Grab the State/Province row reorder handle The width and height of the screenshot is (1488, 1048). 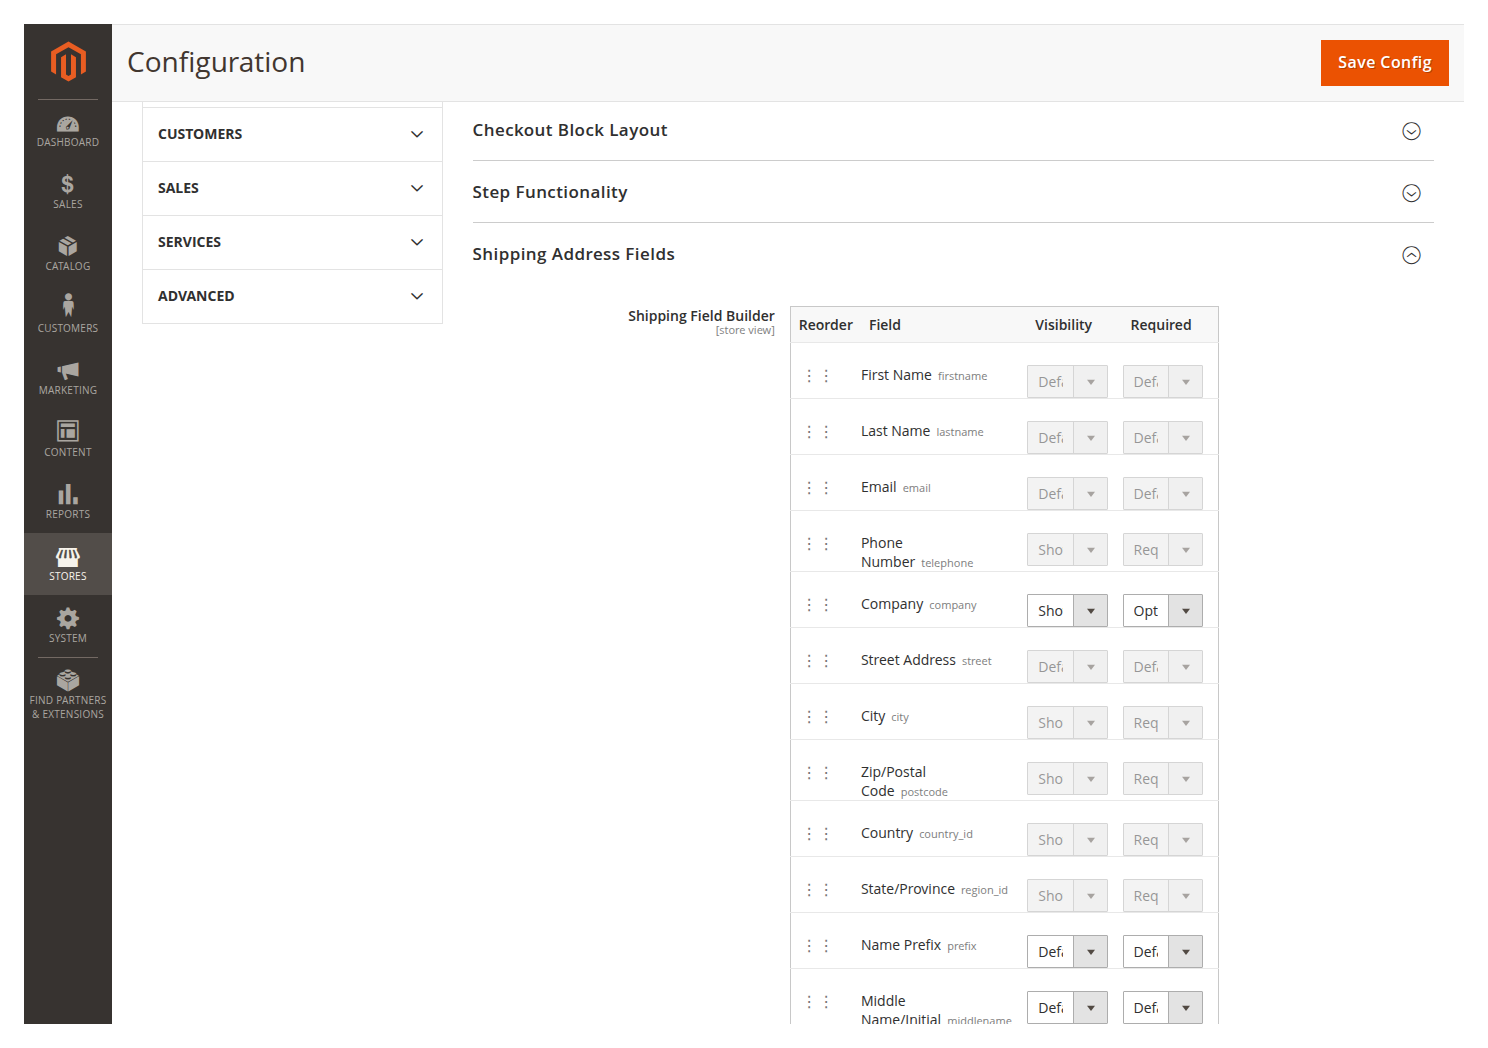[x=818, y=890]
